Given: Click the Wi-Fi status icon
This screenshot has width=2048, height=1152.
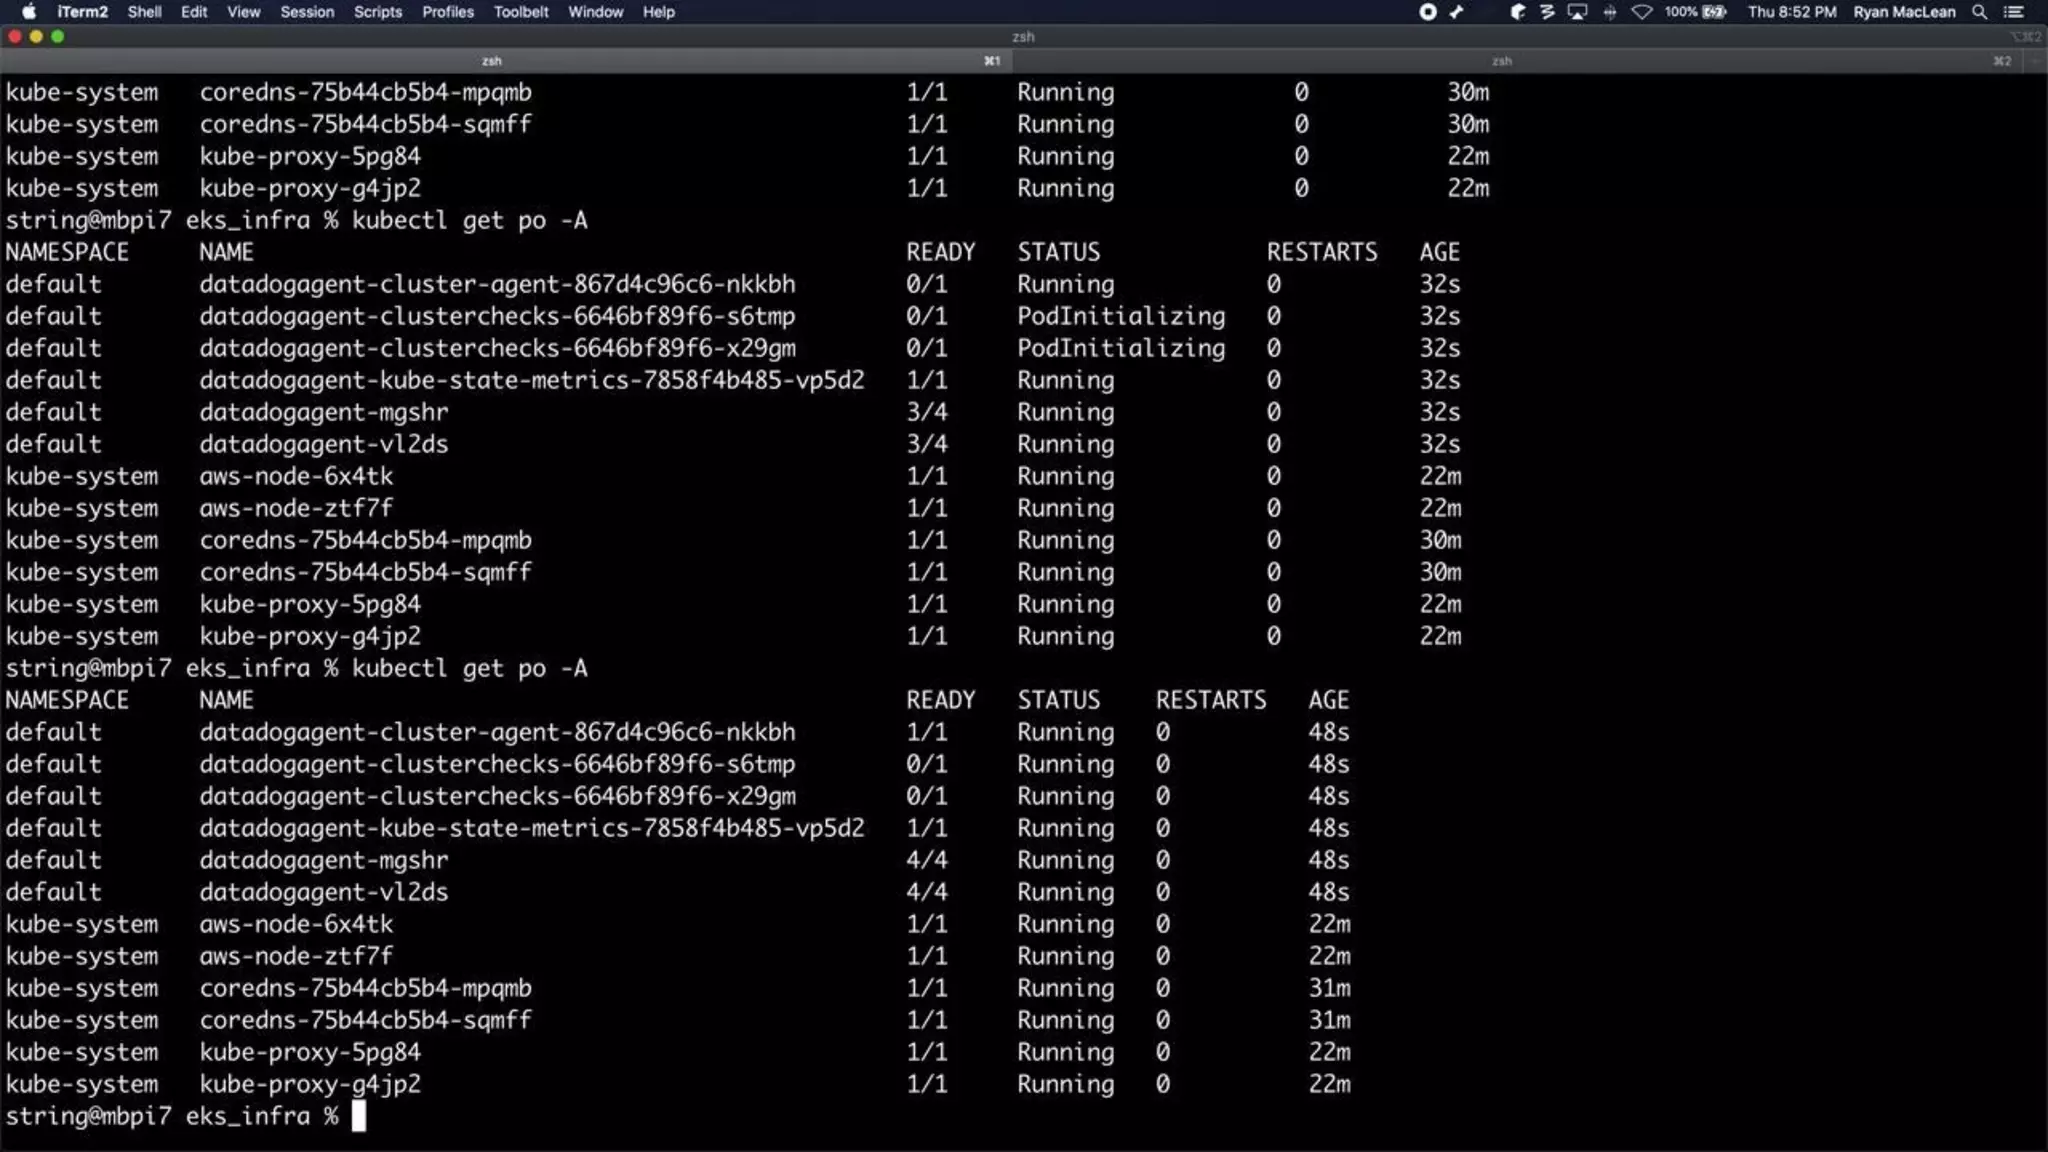Looking at the screenshot, I should click(x=1642, y=12).
